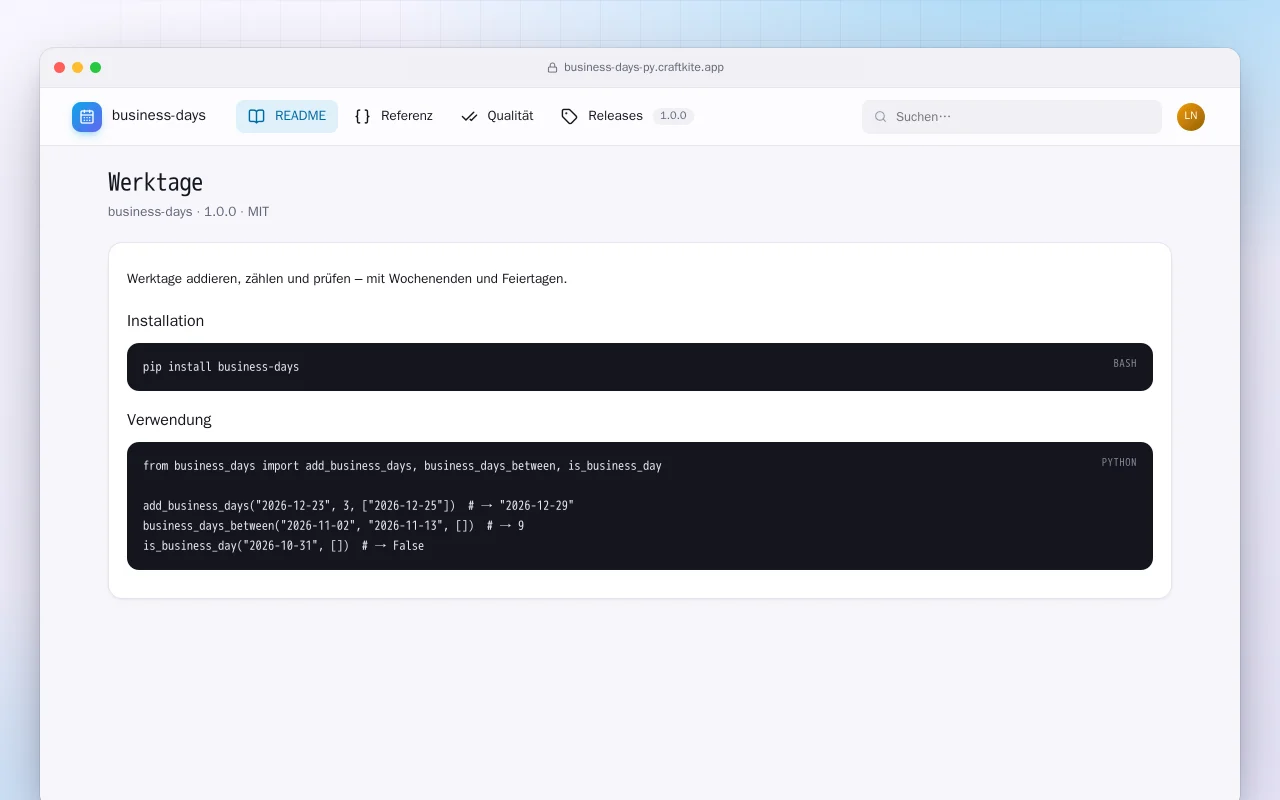1280x800 pixels.
Task: Click the 'business-days · 1.0.0 · MIT' subtitle
Action: pyautogui.click(x=188, y=212)
